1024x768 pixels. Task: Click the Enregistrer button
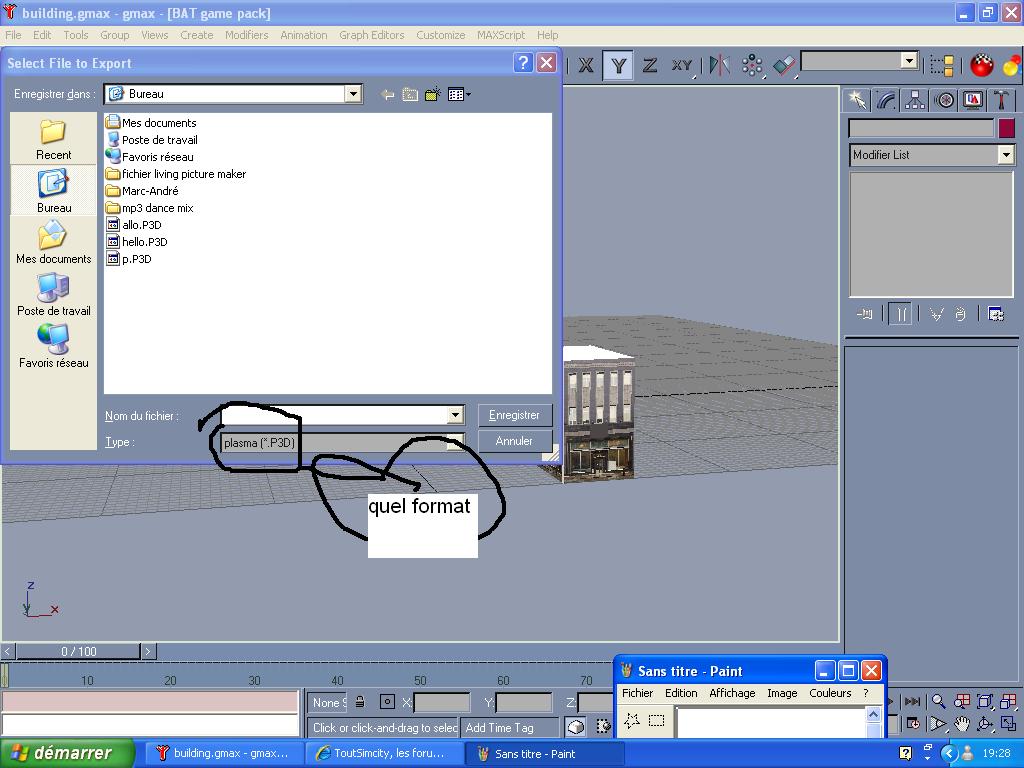(514, 415)
